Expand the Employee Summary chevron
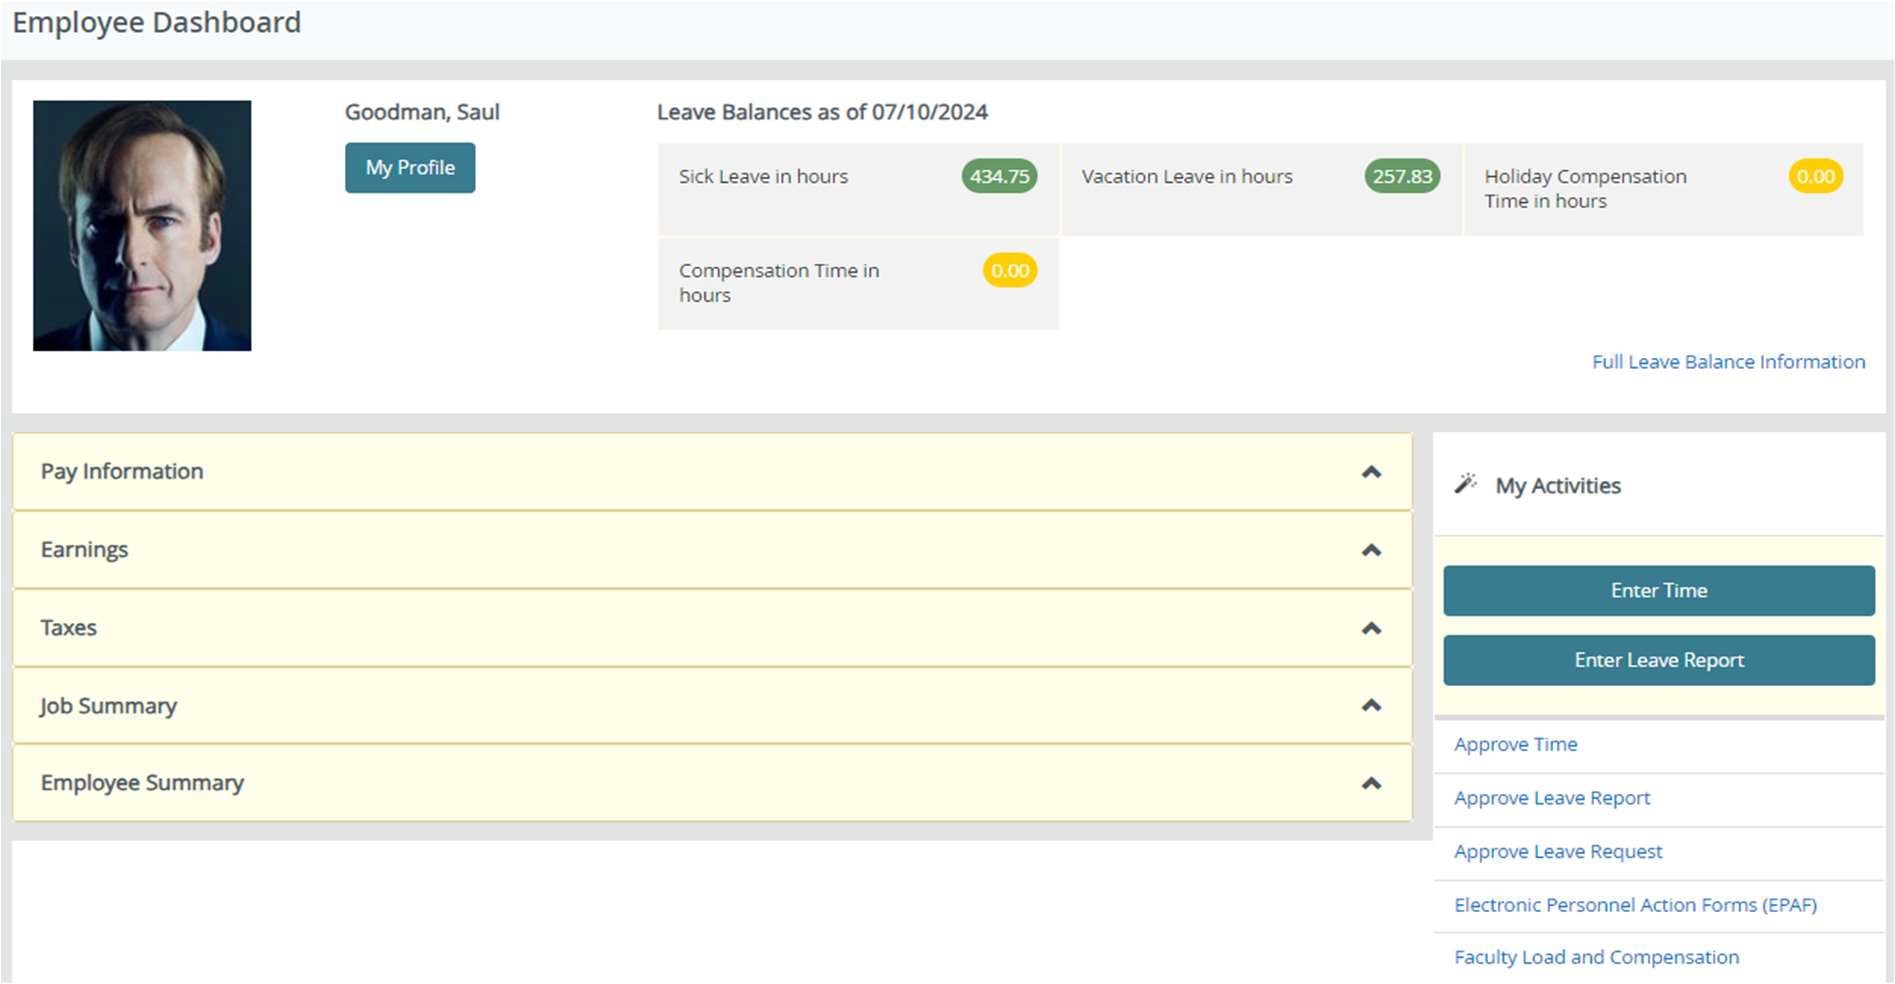The width and height of the screenshot is (1895, 984). 1371,783
